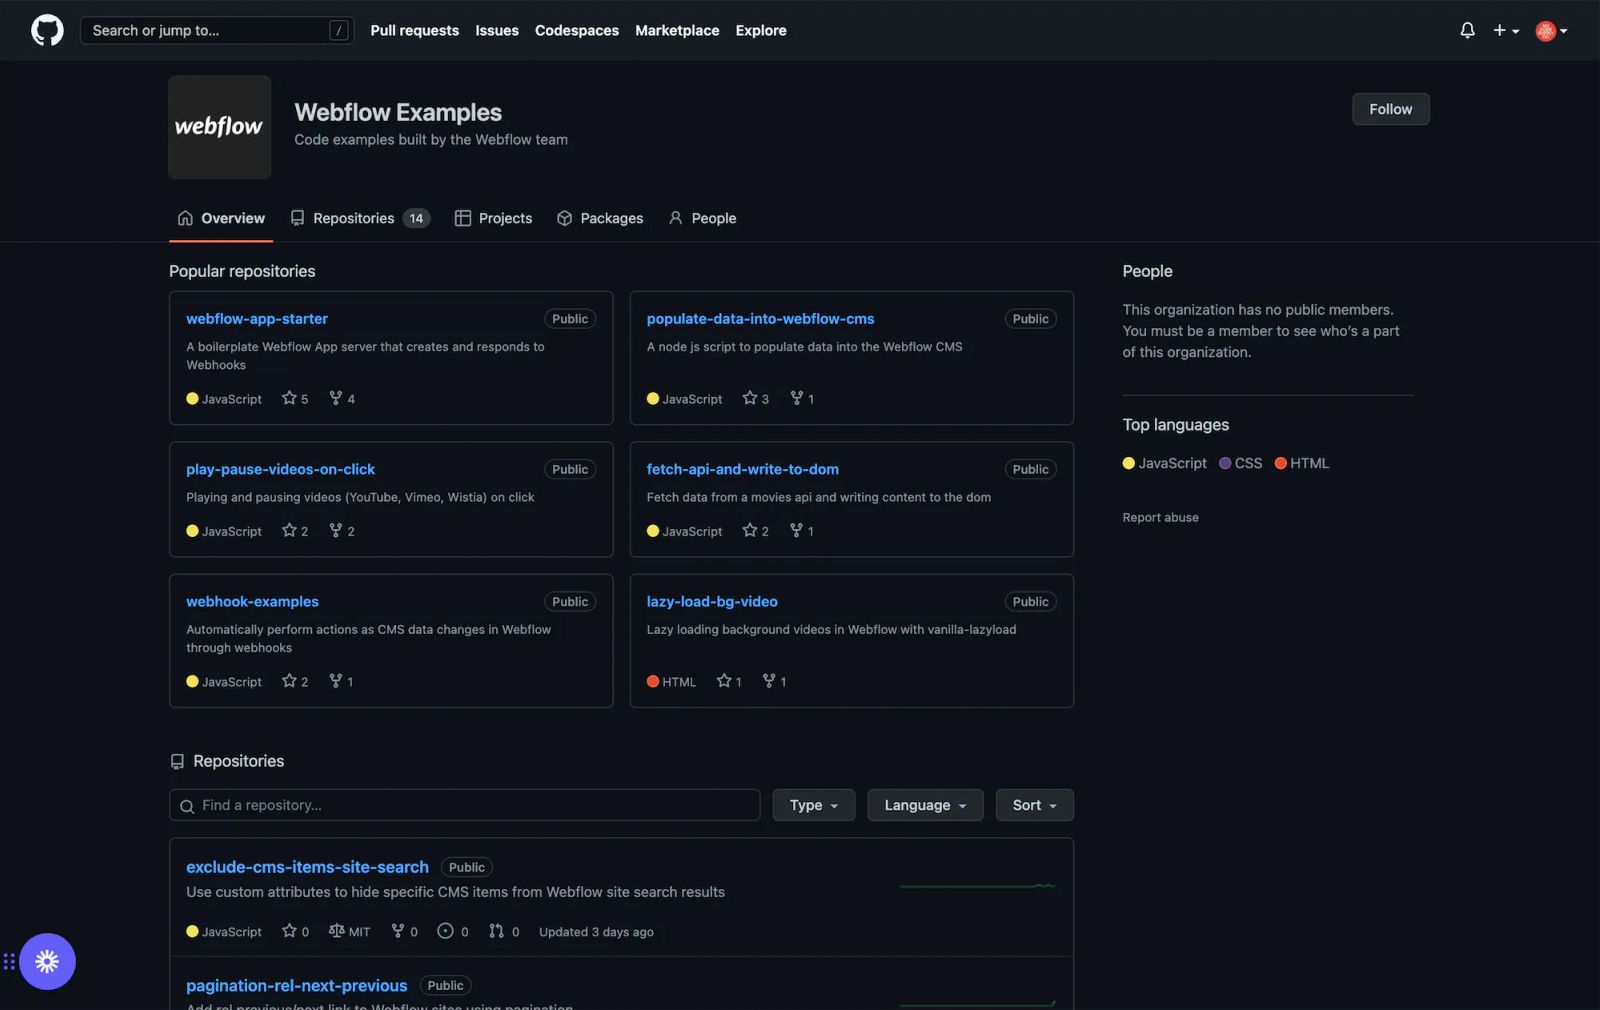This screenshot has height=1010, width=1600.
Task: Switch to the Overview tab
Action: 221,218
